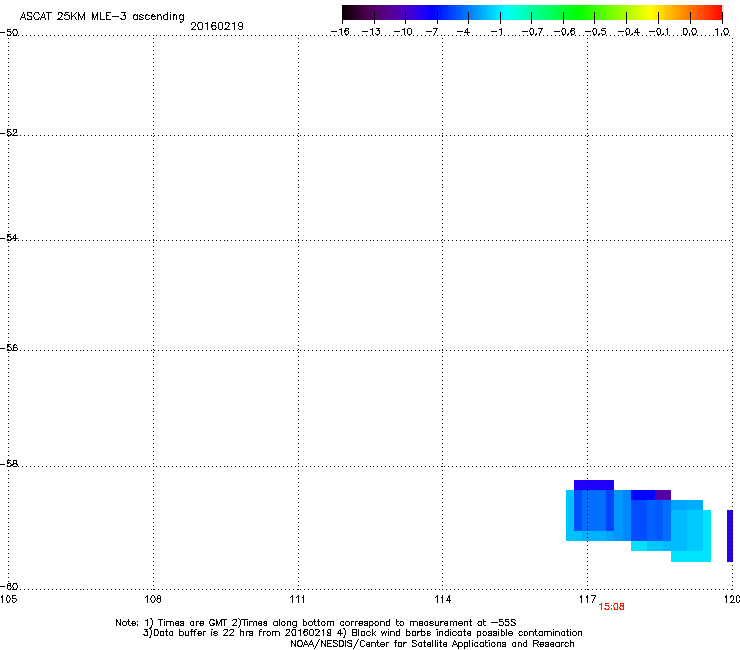Select the -1 color scale label

(496, 32)
